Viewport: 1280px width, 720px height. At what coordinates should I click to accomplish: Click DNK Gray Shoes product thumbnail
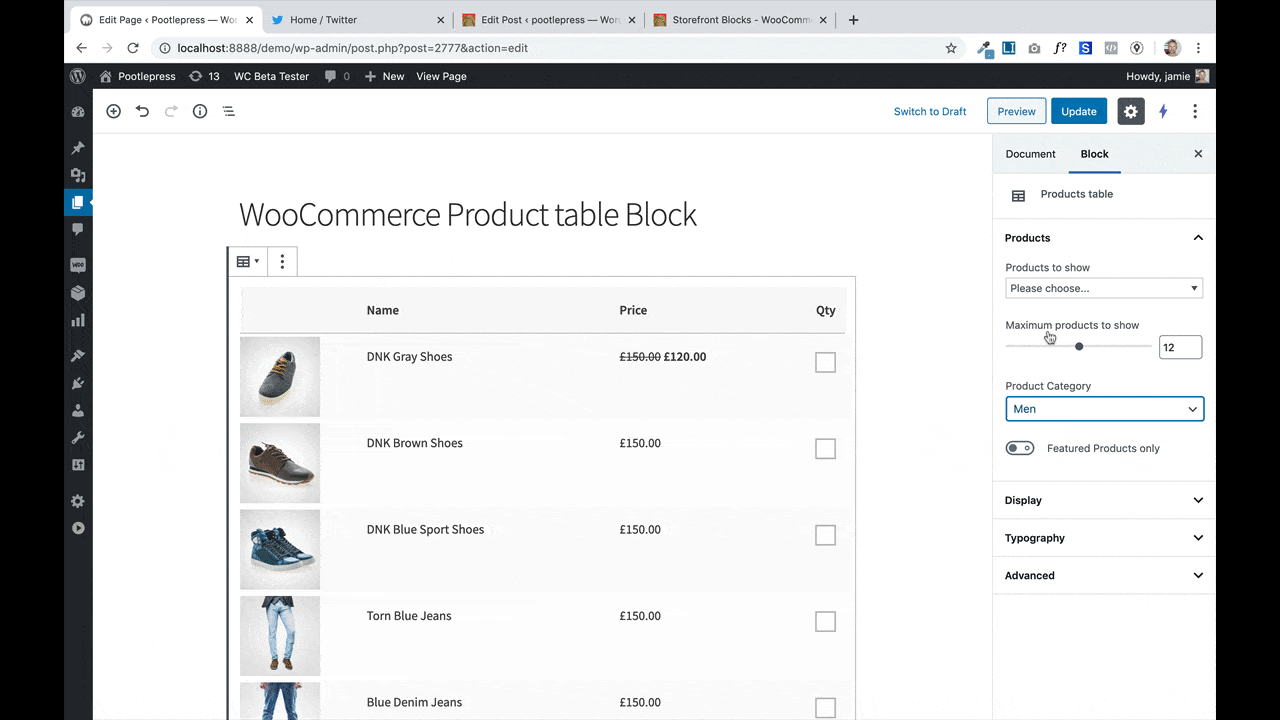click(x=280, y=377)
